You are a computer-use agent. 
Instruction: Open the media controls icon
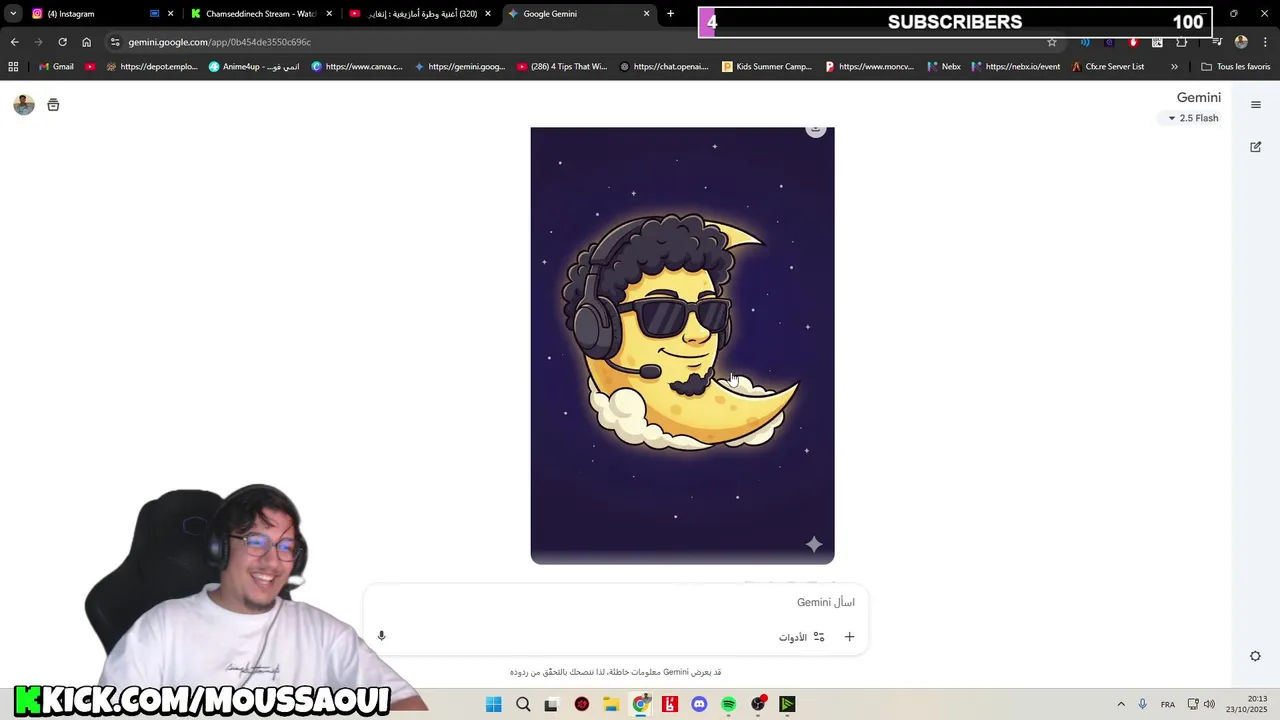point(1216,42)
